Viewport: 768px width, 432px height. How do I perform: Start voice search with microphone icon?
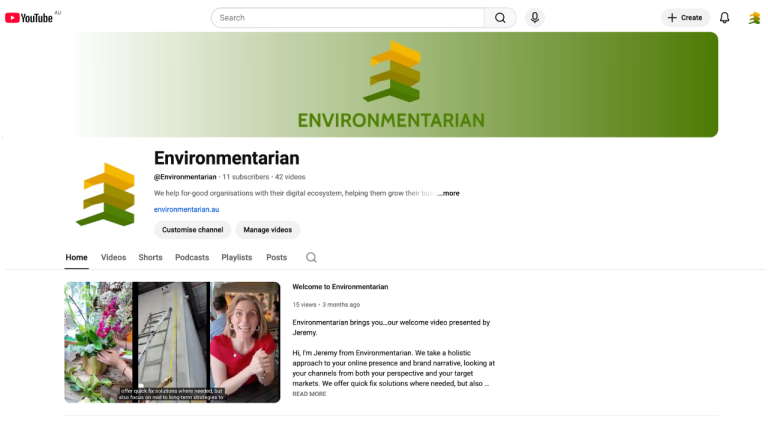535,18
